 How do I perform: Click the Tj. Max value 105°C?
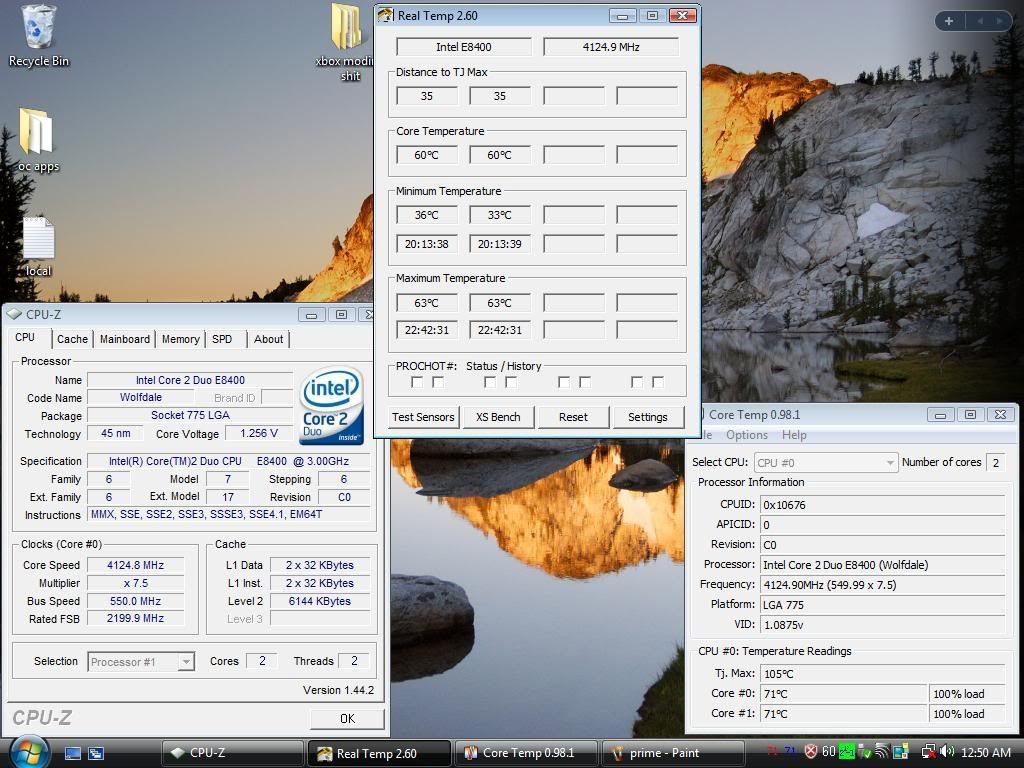coord(882,673)
